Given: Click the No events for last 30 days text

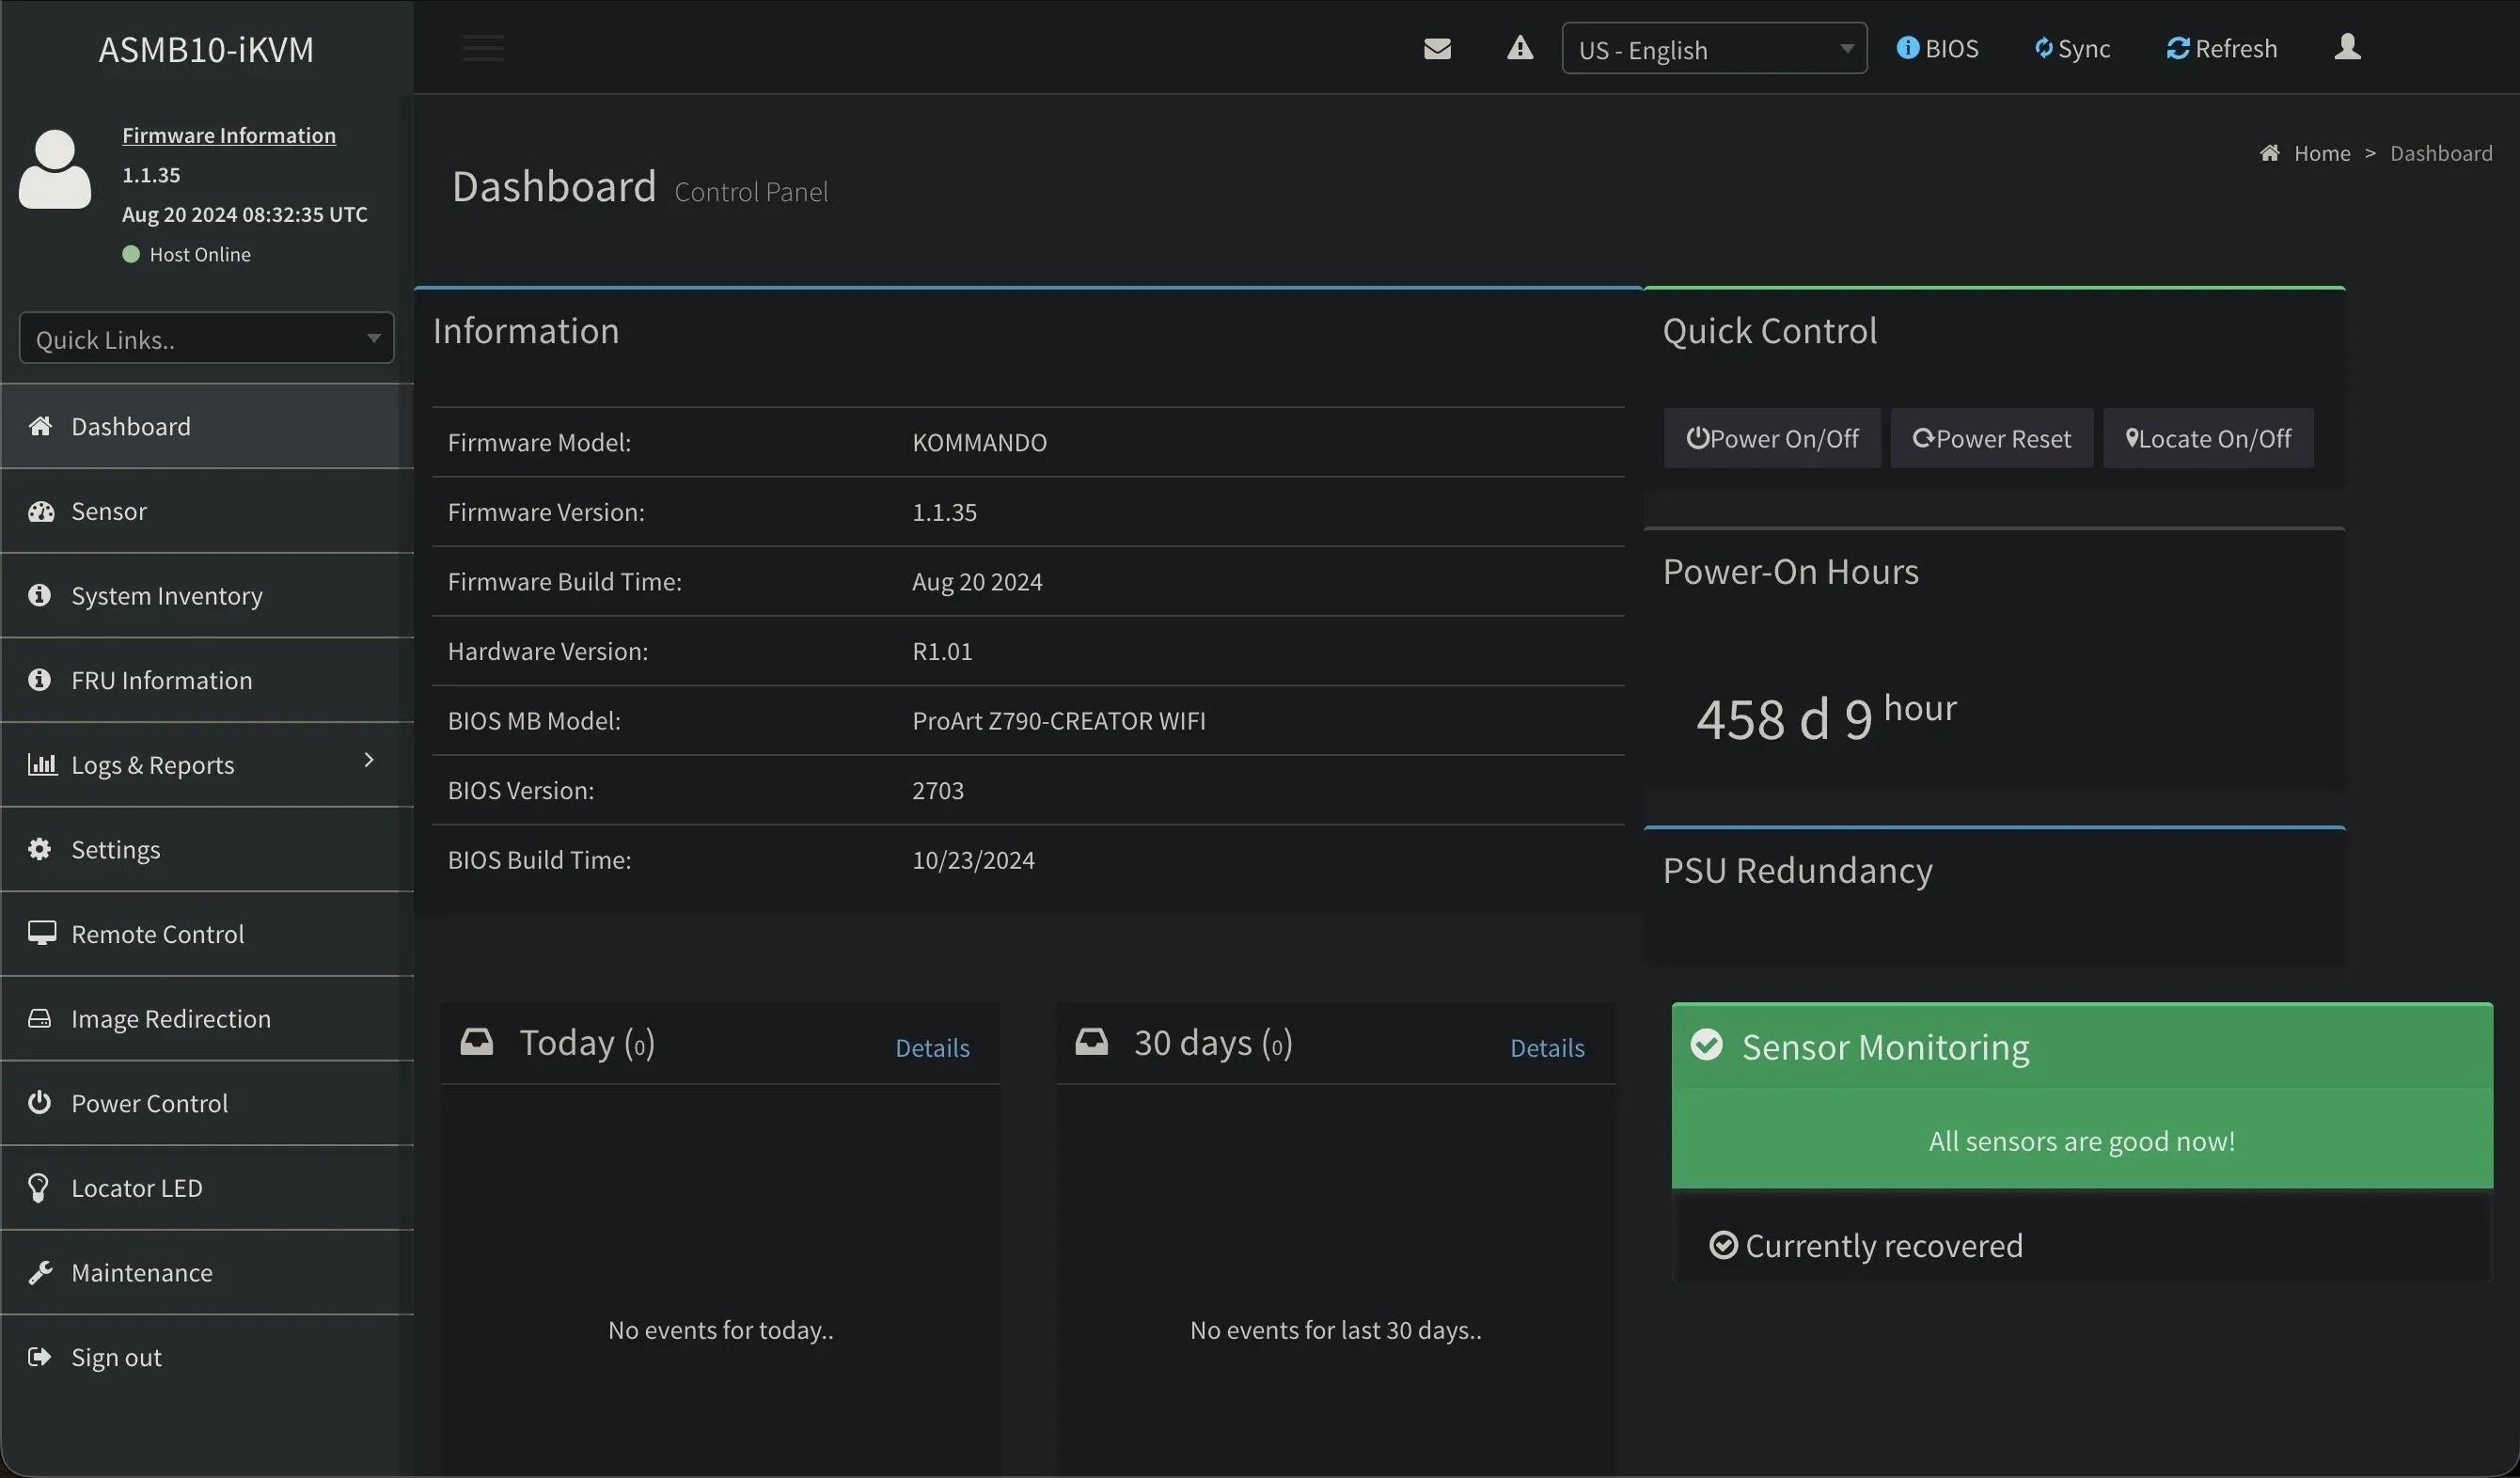Looking at the screenshot, I should (x=1336, y=1330).
